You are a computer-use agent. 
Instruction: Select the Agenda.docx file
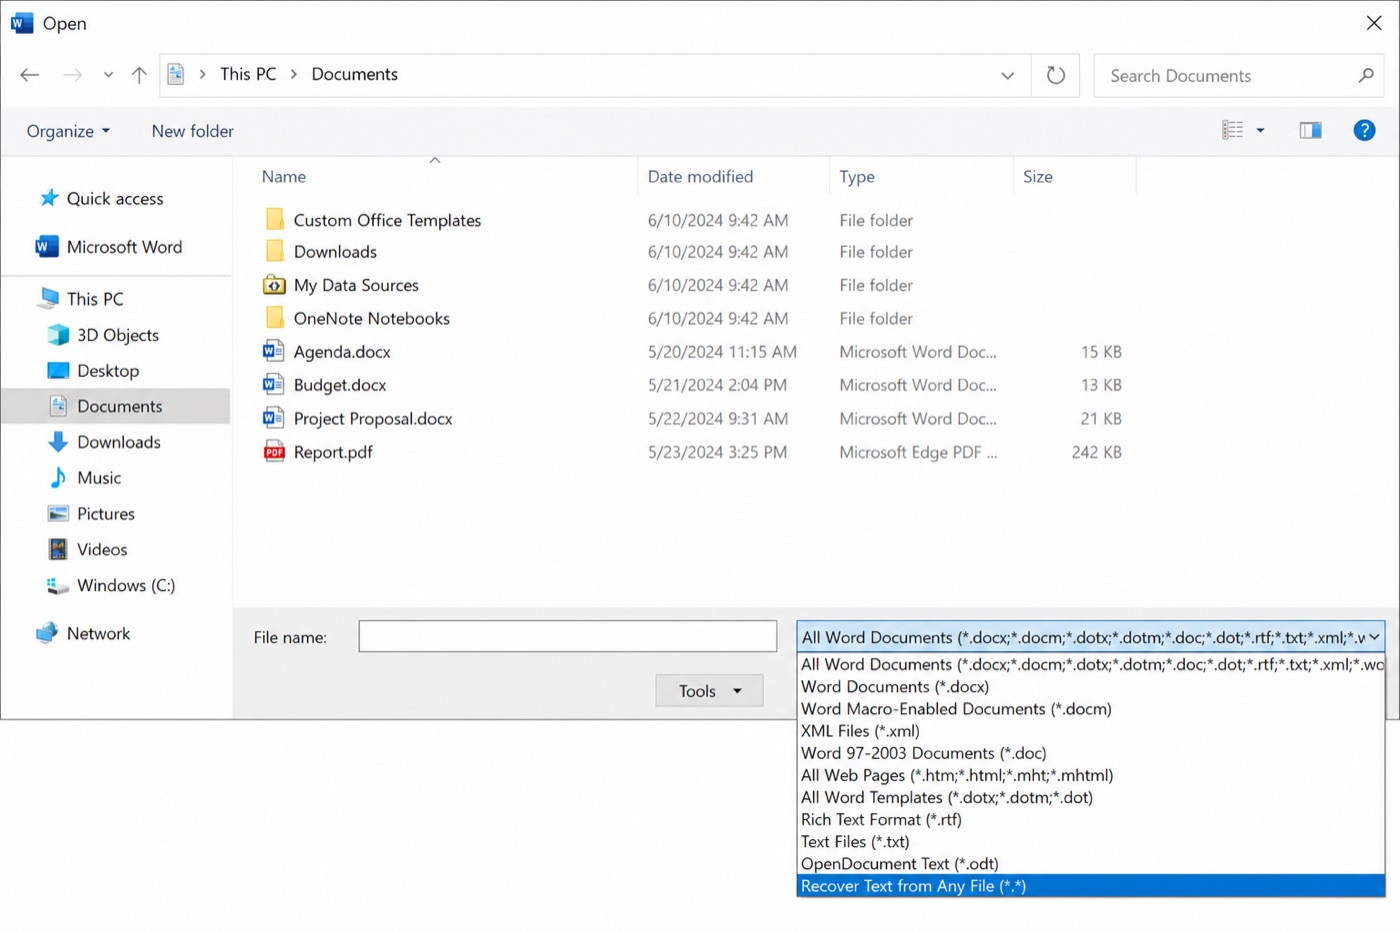click(x=342, y=352)
